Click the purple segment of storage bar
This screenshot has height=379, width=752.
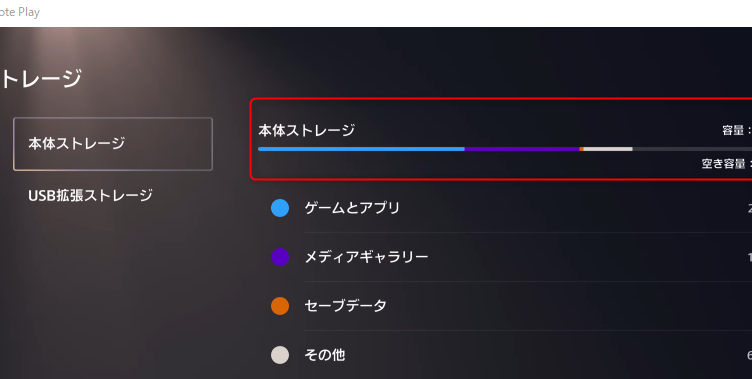coord(522,149)
